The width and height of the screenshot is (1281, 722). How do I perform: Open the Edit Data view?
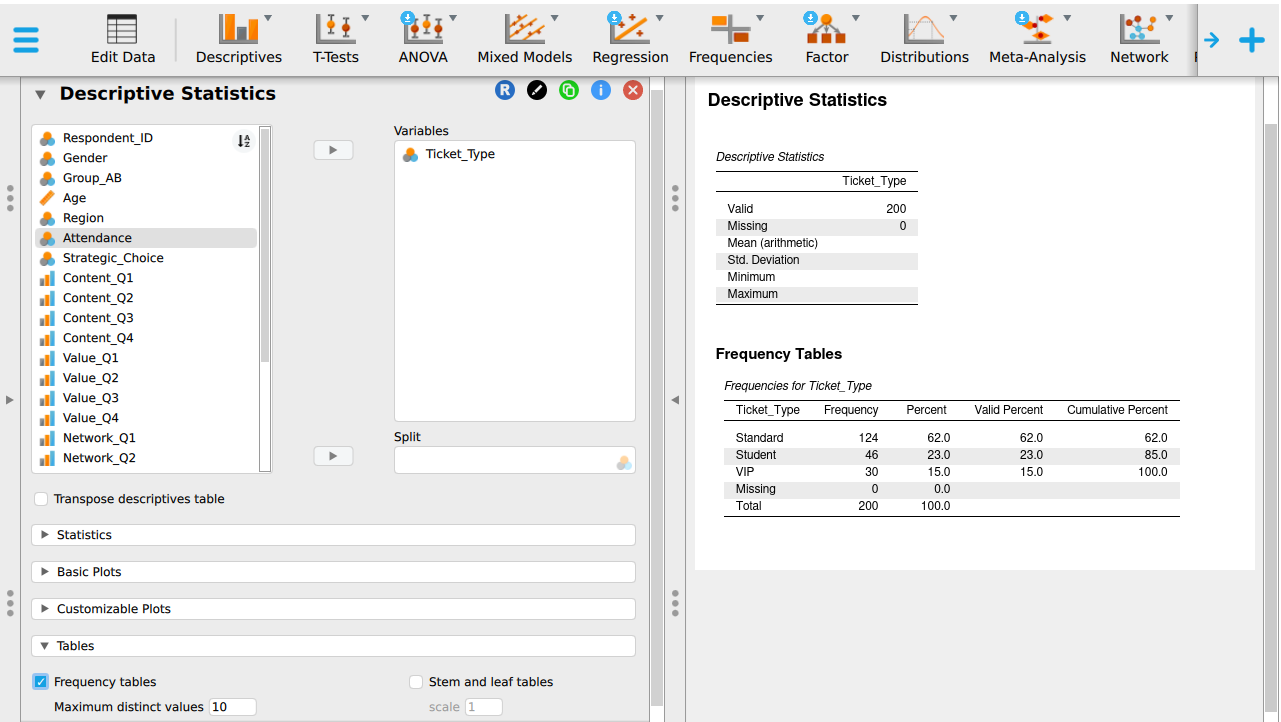coord(123,40)
